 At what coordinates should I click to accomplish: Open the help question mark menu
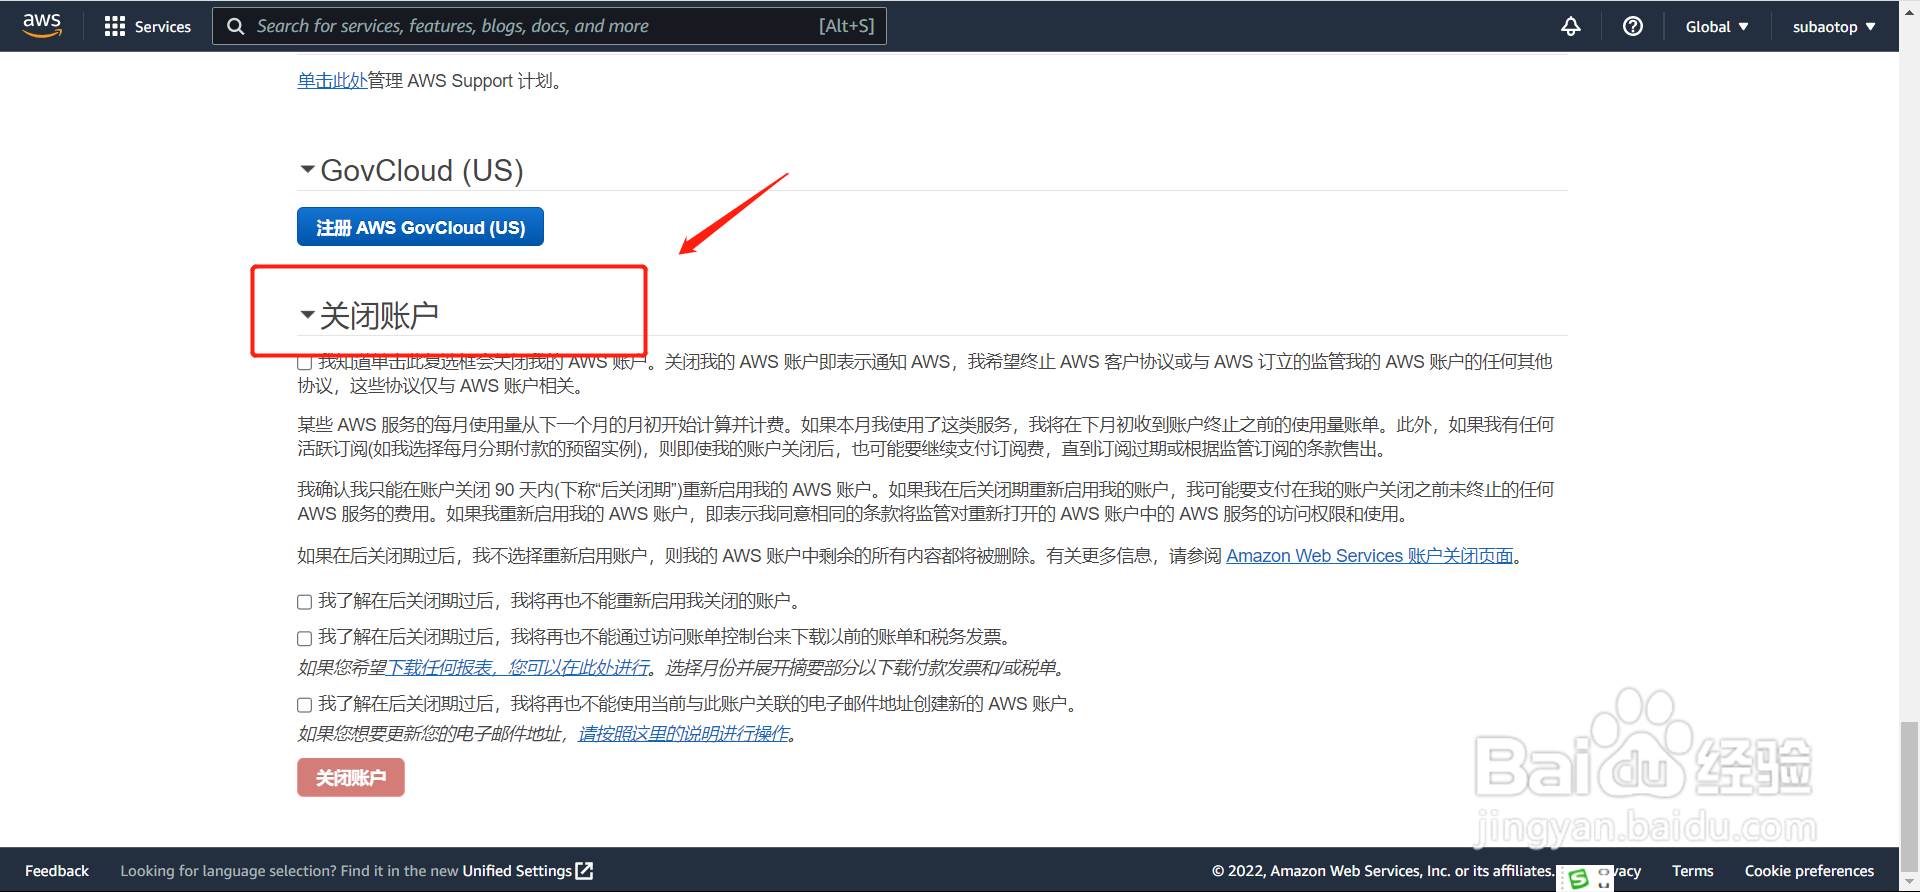pyautogui.click(x=1633, y=26)
